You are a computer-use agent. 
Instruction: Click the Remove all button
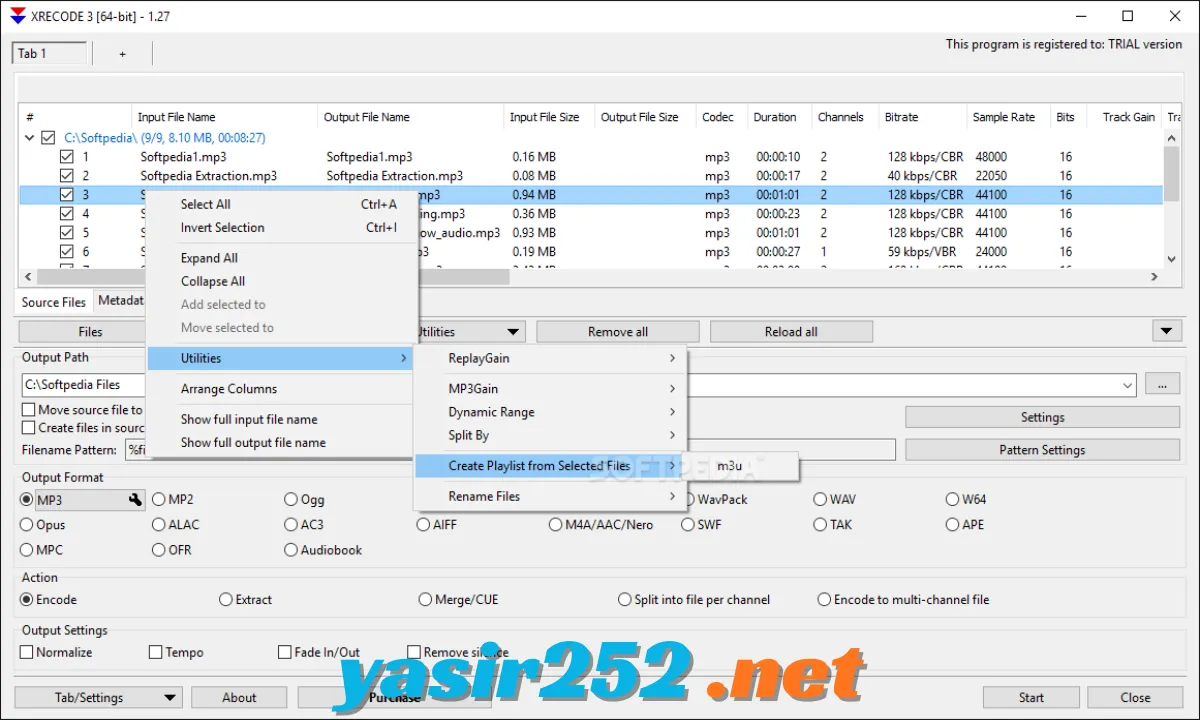pyautogui.click(x=618, y=332)
